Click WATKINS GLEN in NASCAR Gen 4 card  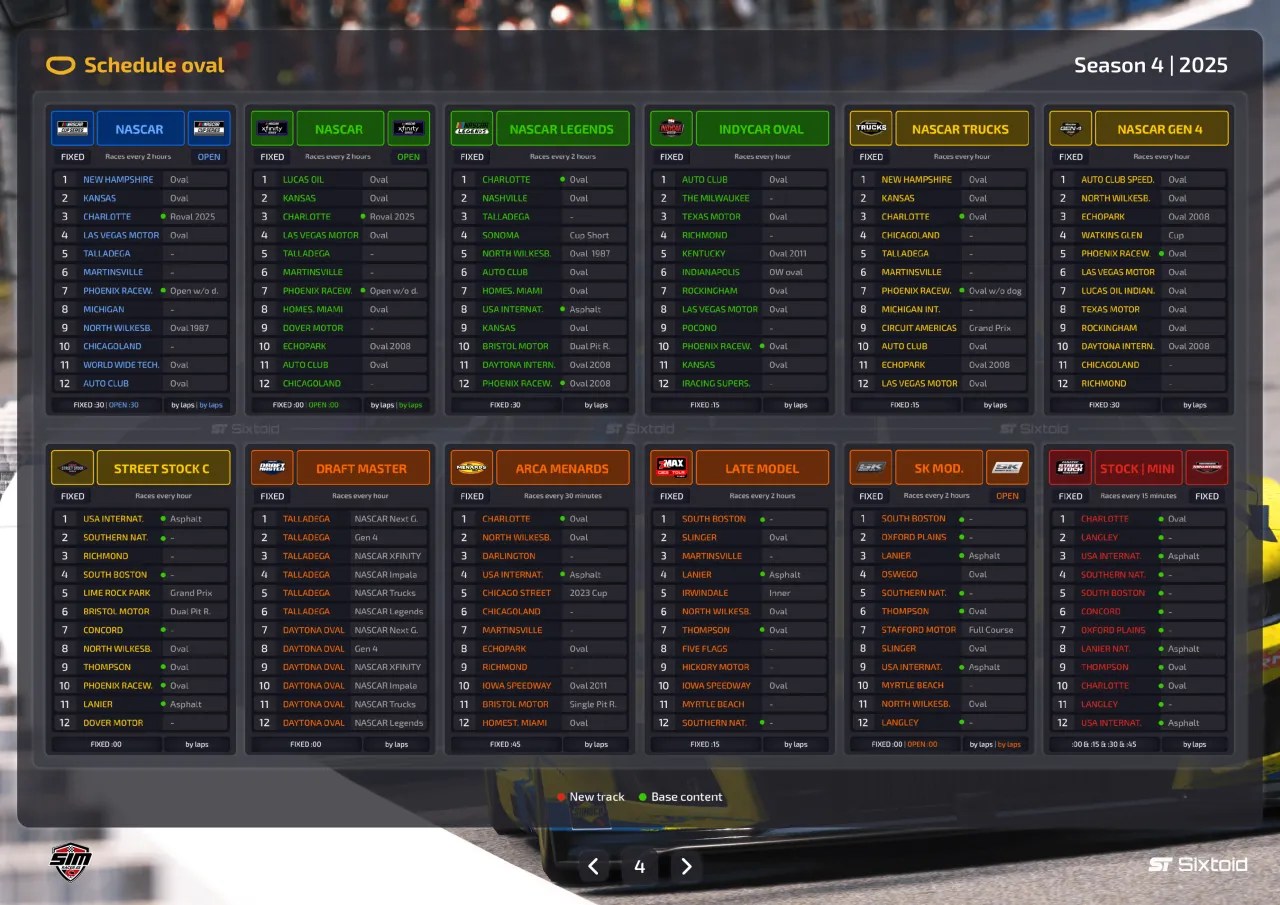1111,235
